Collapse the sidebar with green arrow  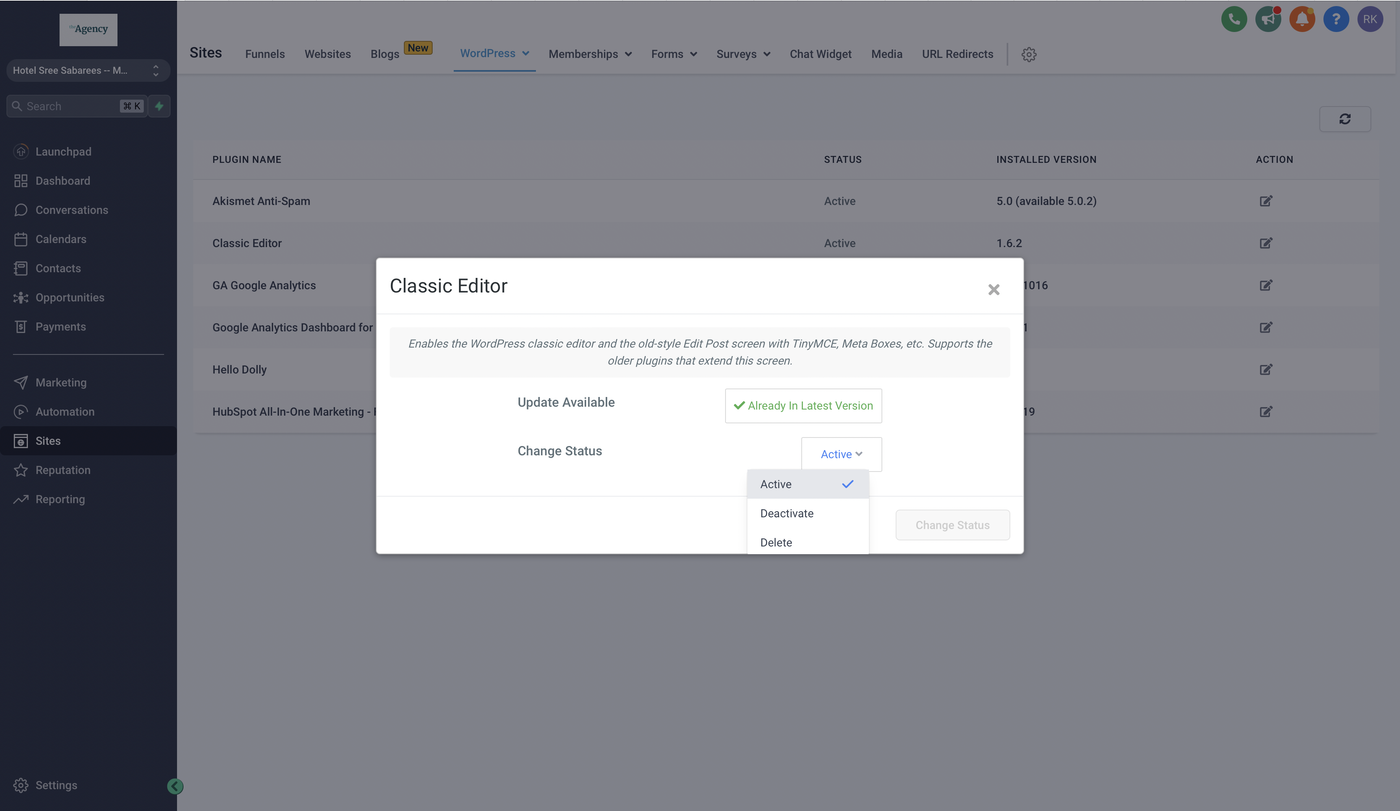(x=175, y=787)
